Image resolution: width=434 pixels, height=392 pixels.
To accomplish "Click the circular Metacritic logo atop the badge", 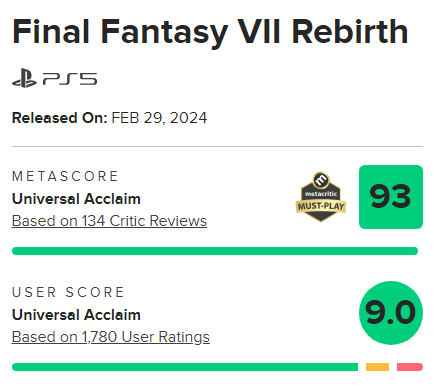I will 321,180.
